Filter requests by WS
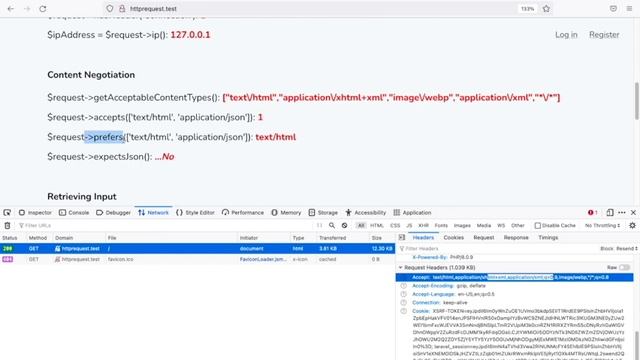Viewport: 640px width, 360px height. pos(501,225)
